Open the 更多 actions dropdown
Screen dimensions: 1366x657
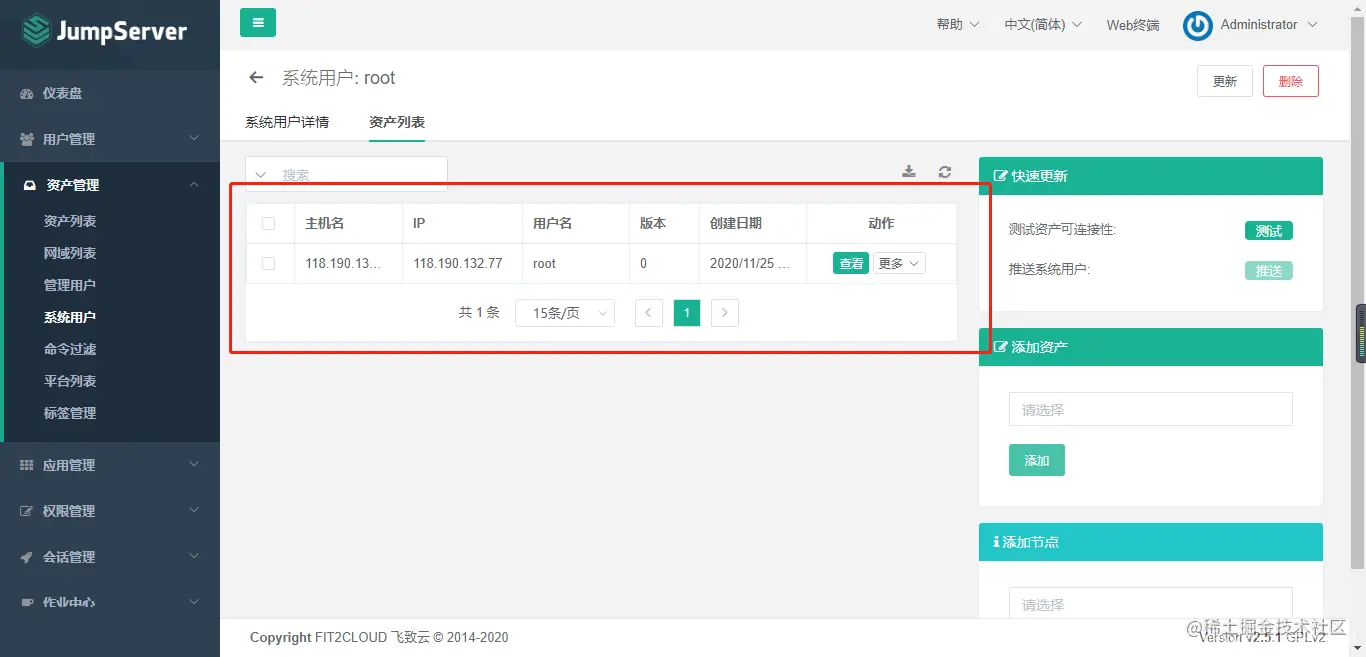tap(898, 263)
